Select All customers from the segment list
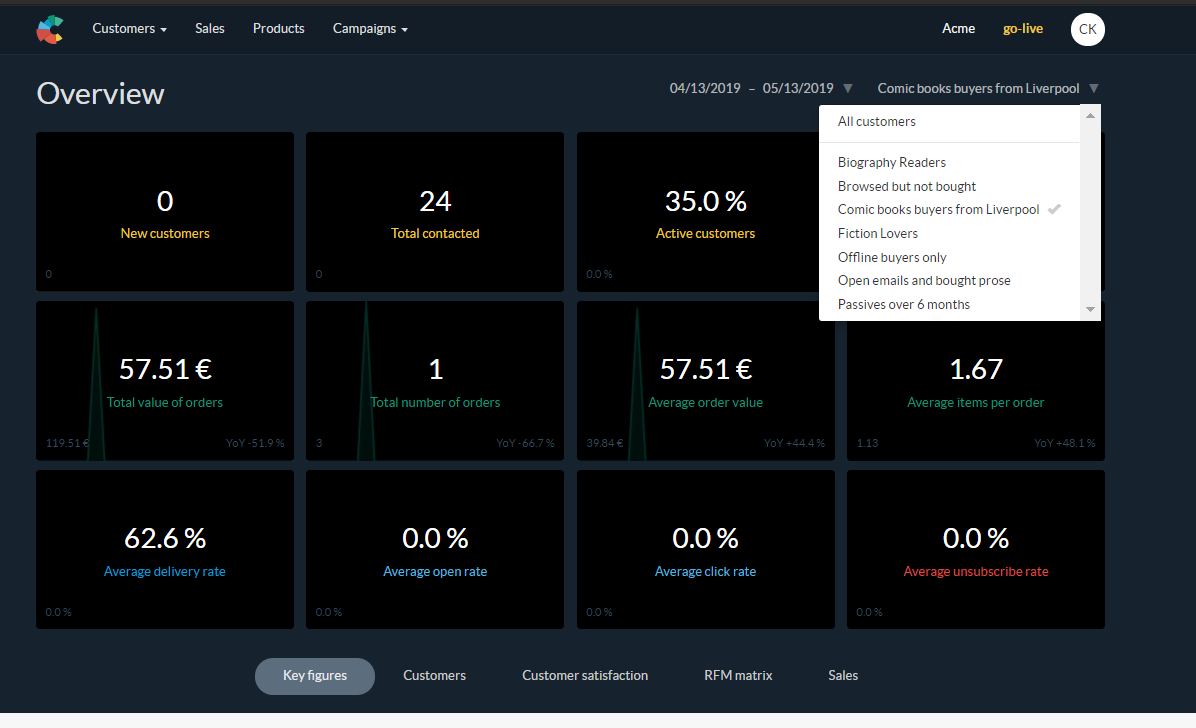 coord(876,122)
